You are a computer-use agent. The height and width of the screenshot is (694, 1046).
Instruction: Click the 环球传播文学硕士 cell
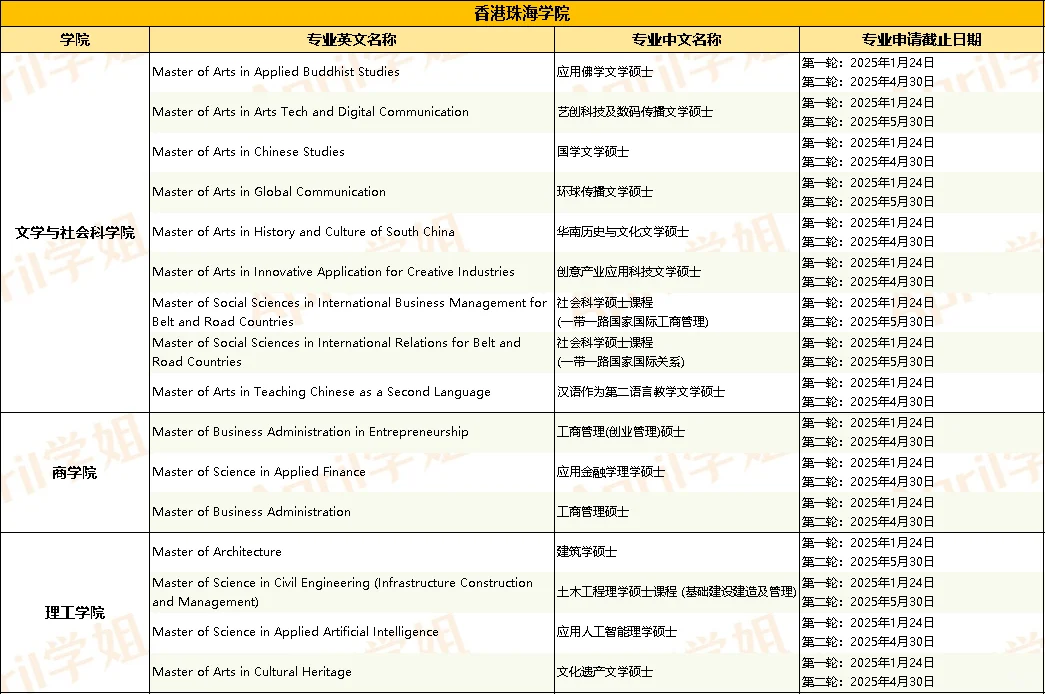676,192
